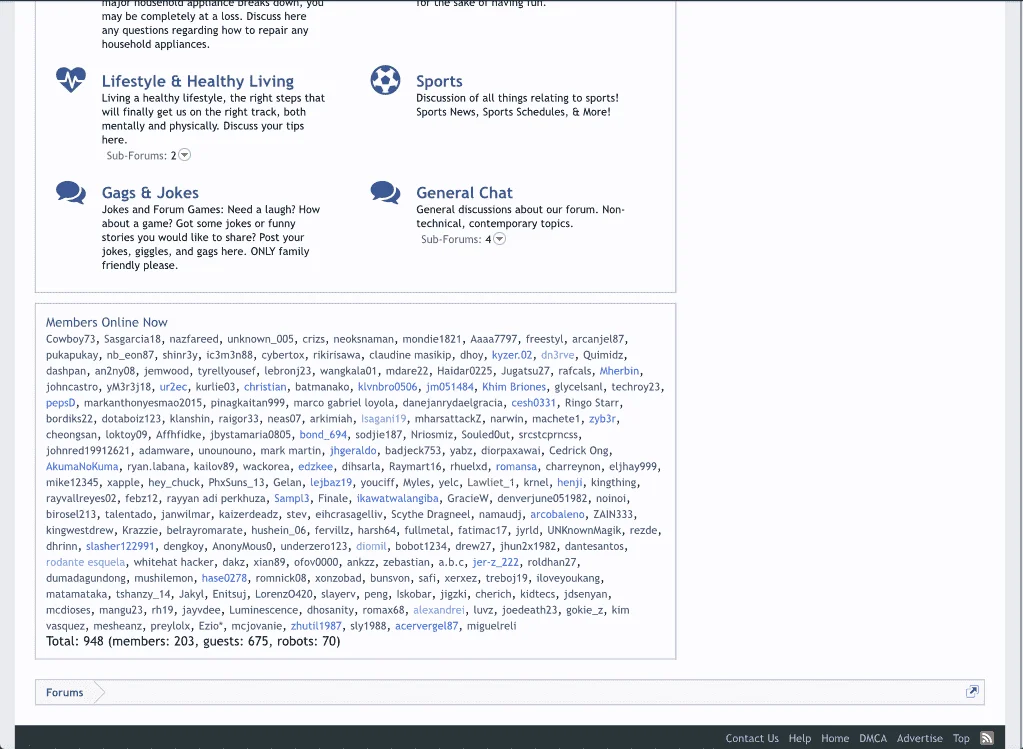View member alexandrei profile
The height and width of the screenshot is (749, 1023).
point(439,610)
